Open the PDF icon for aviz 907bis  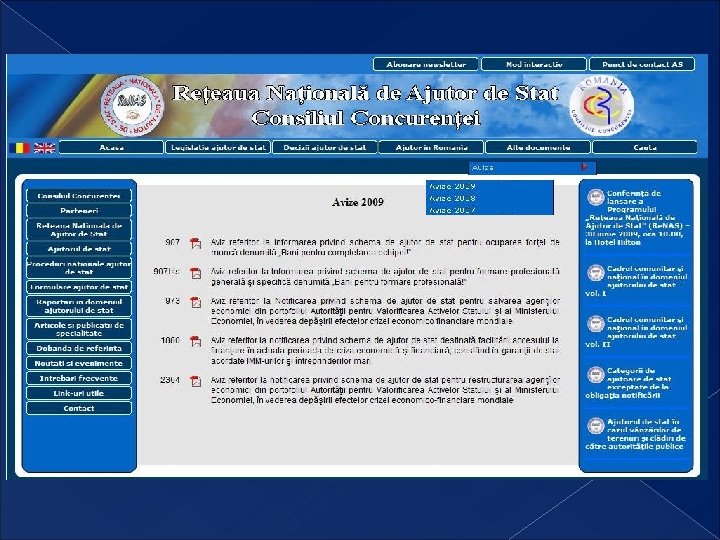tap(196, 273)
